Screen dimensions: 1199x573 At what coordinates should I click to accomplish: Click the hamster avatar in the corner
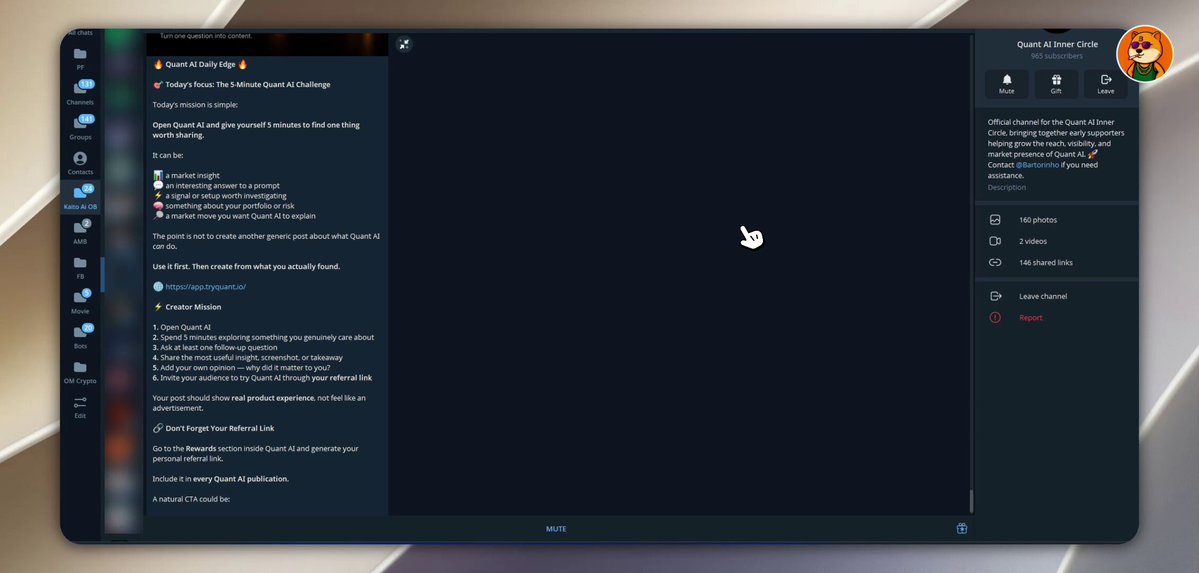(x=1144, y=54)
